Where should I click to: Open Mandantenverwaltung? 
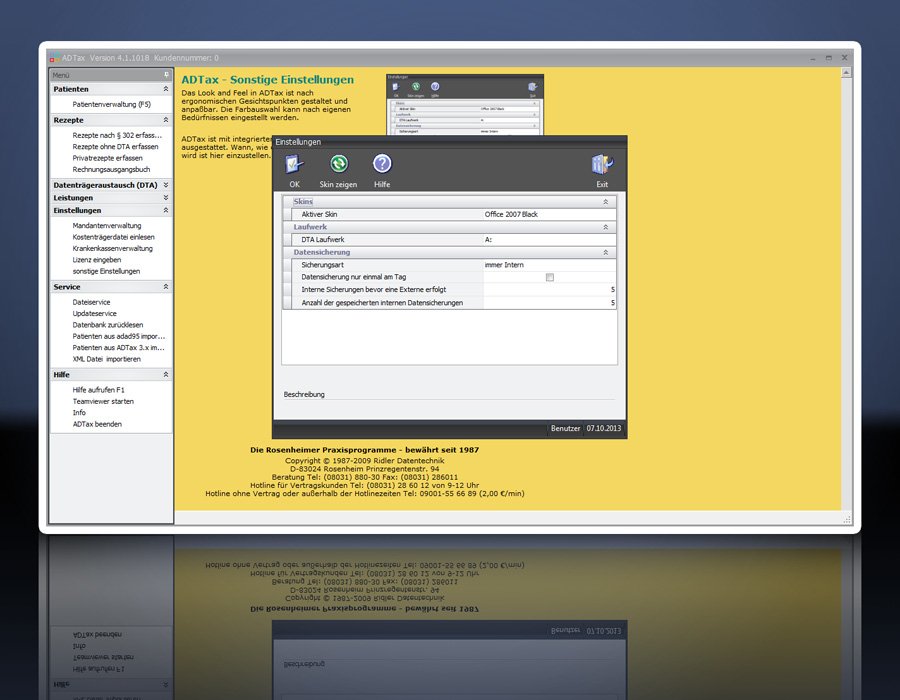[107, 225]
